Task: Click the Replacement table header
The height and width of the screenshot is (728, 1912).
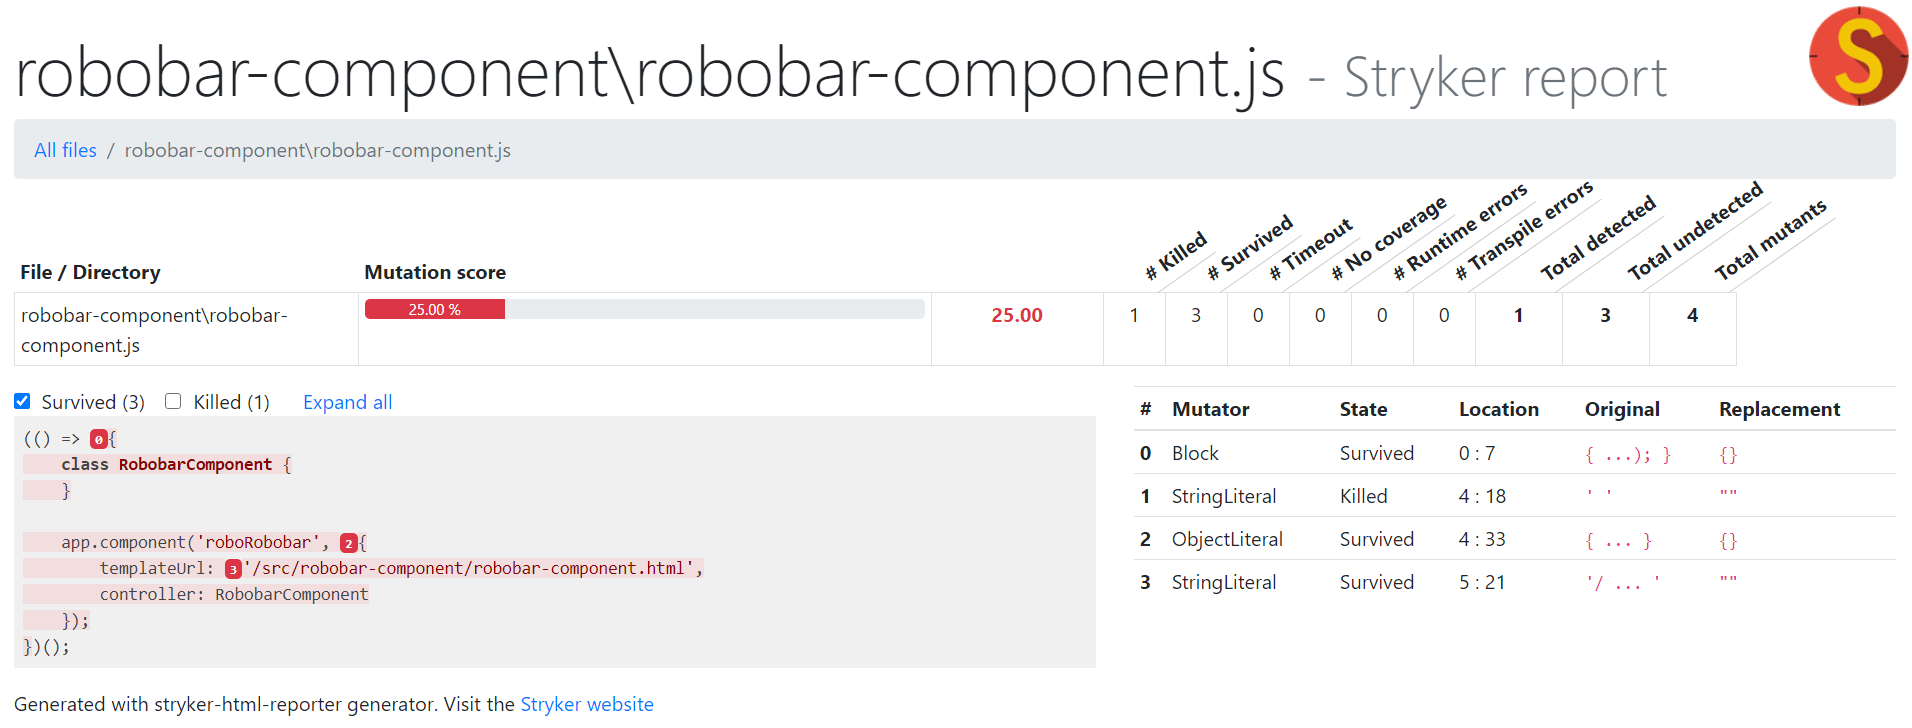Action: click(x=1779, y=409)
